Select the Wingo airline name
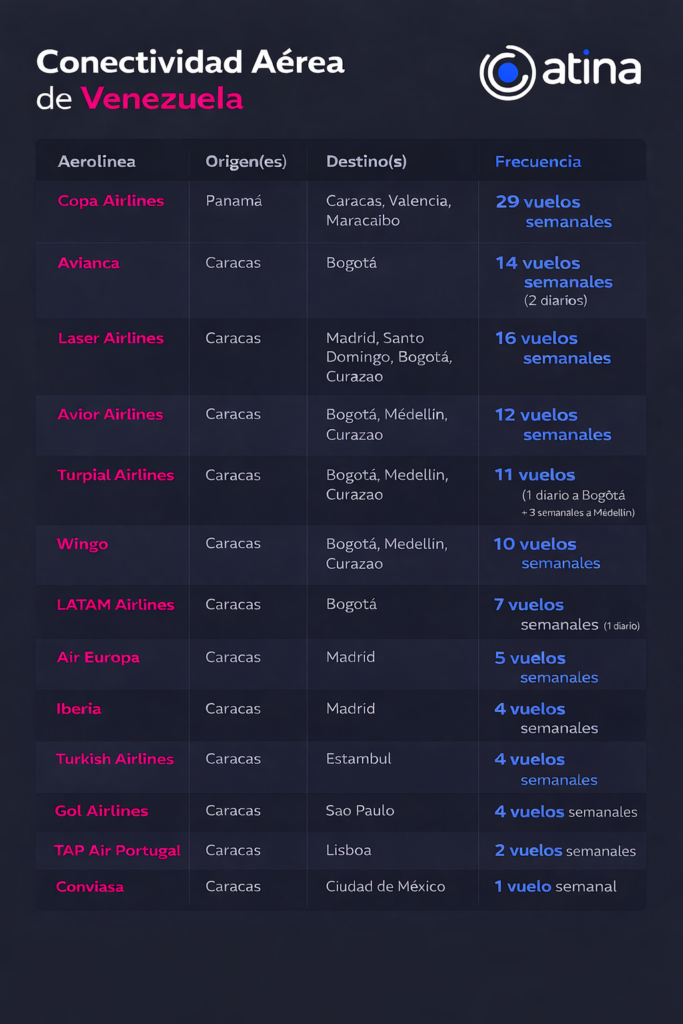Screen dimensions: 683x1024 pyautogui.click(x=83, y=544)
